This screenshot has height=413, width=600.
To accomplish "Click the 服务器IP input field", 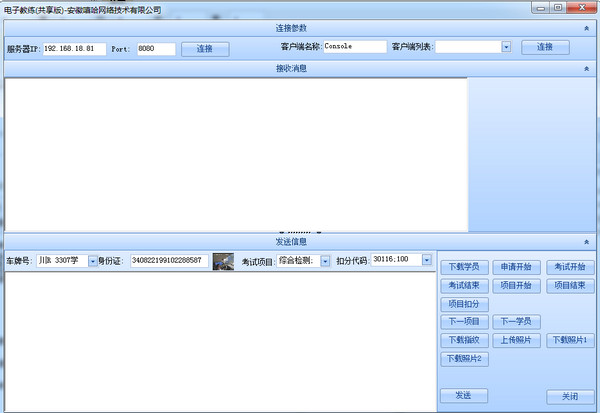I will pyautogui.click(x=75, y=48).
